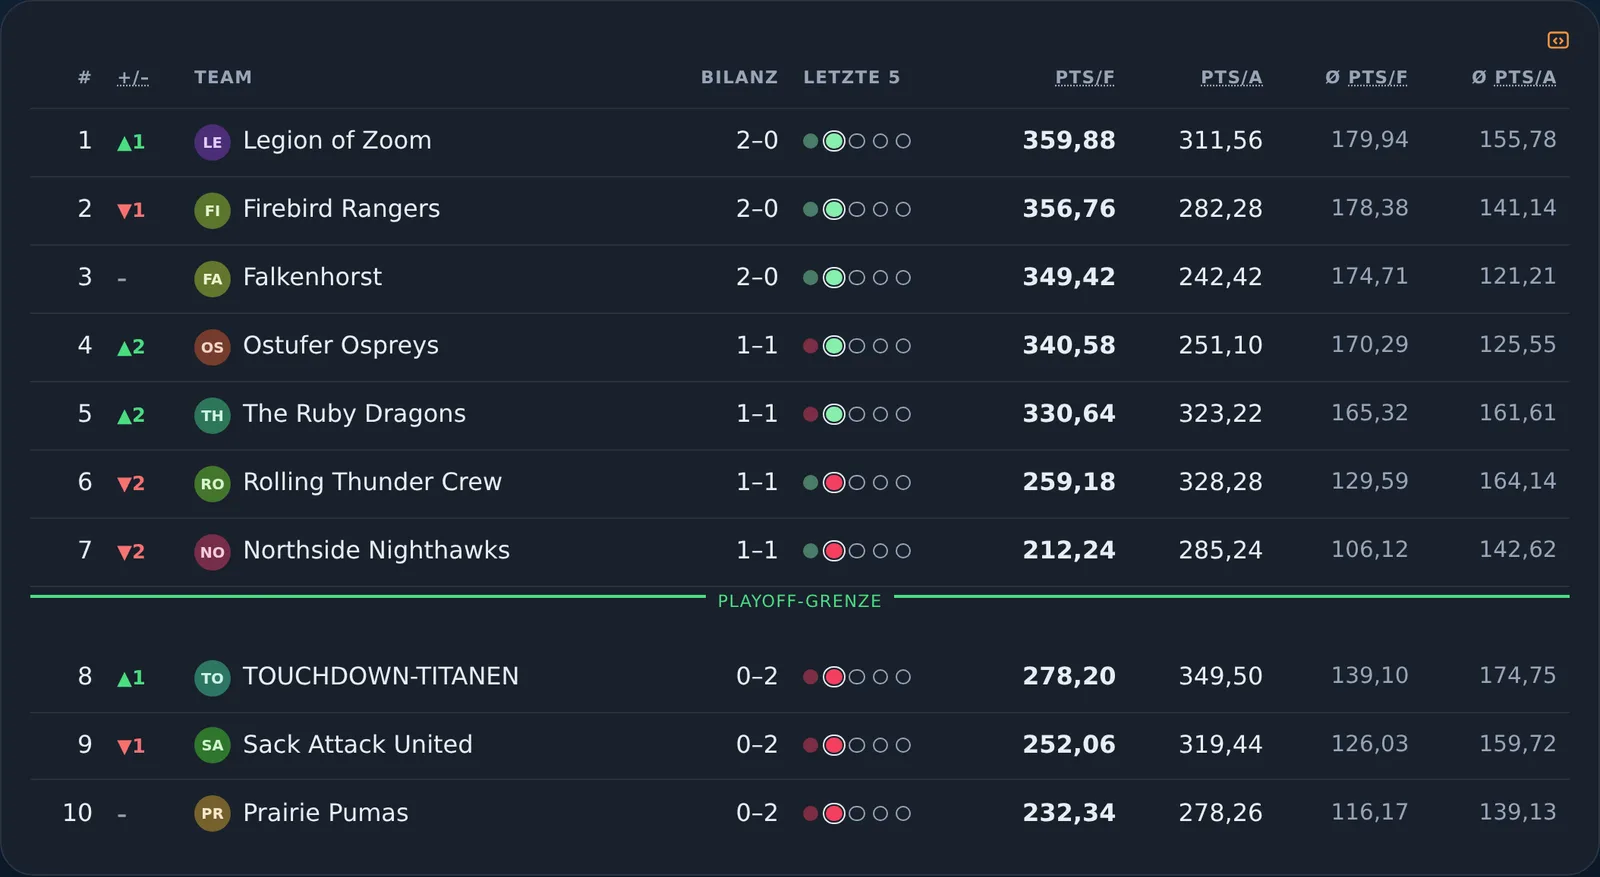Click the Falkenhorst FA avatar
This screenshot has height=877, width=1600.
212,278
